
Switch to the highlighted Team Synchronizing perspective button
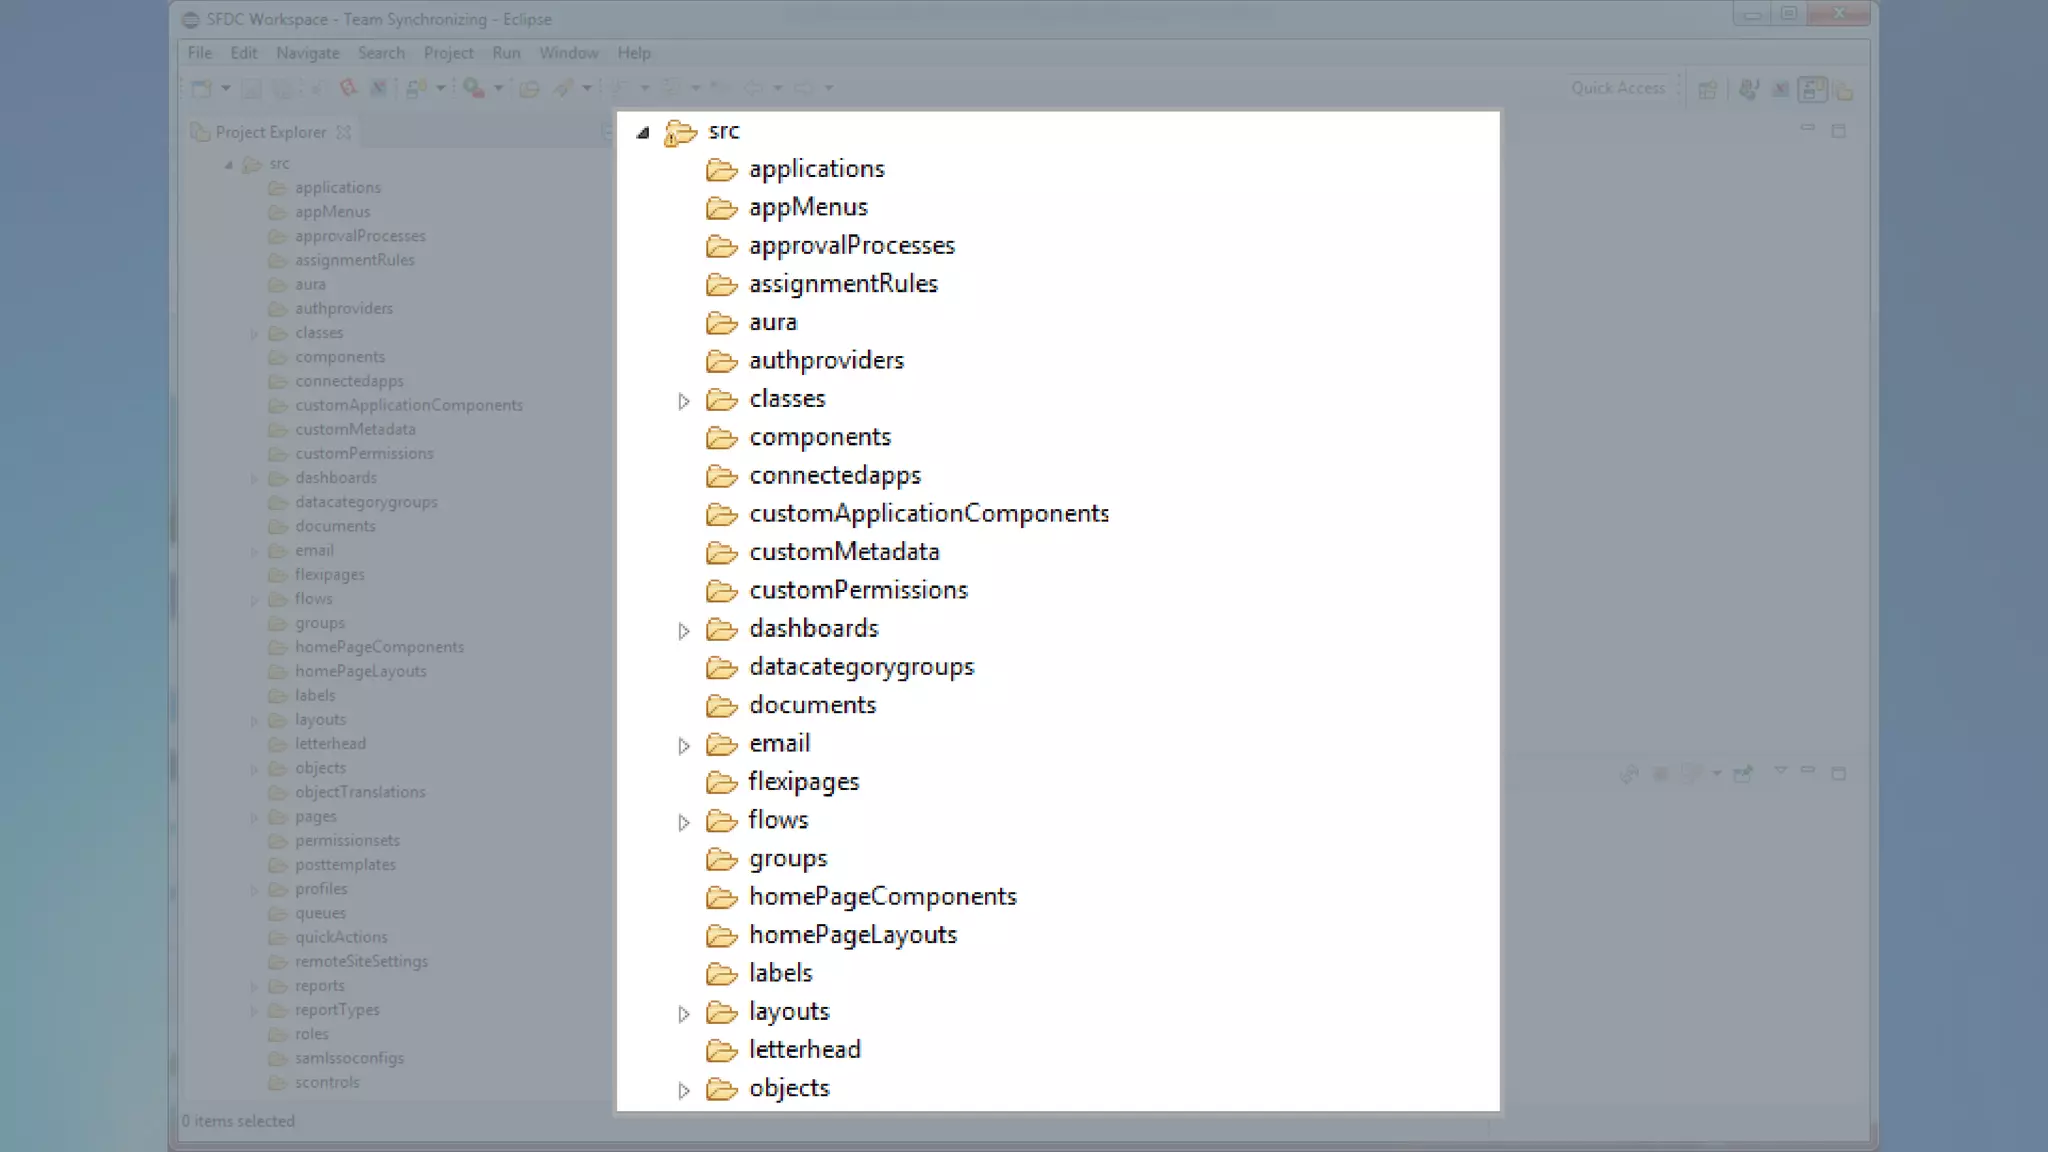pyautogui.click(x=1812, y=91)
